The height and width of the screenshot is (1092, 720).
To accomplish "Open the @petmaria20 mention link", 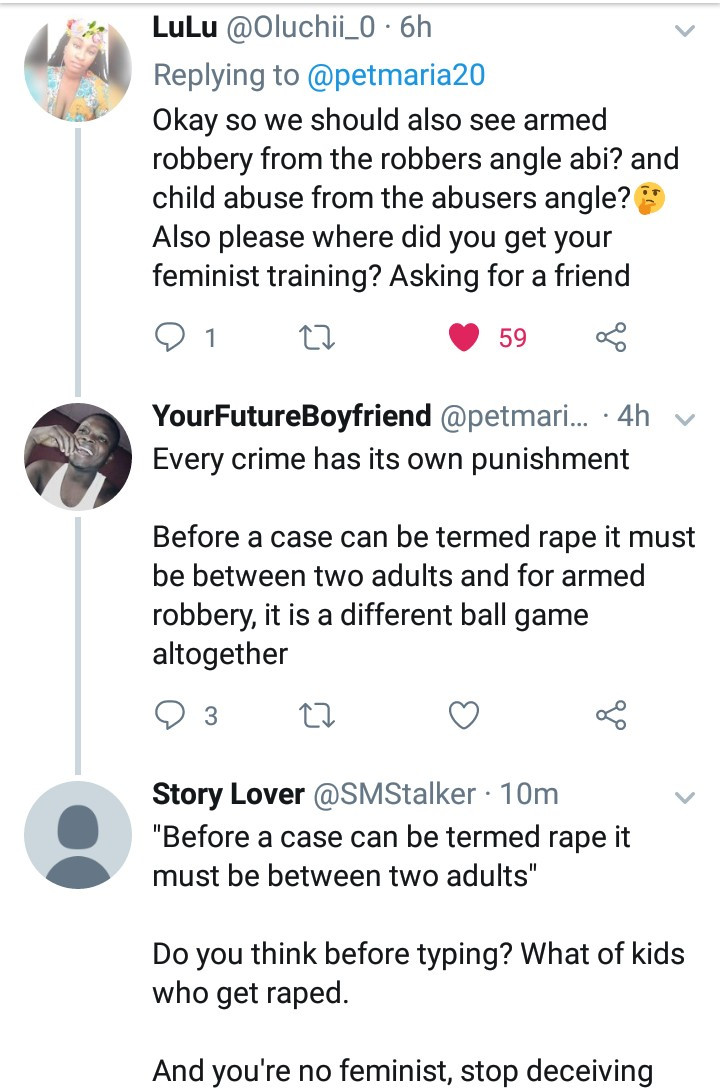I will [x=389, y=77].
